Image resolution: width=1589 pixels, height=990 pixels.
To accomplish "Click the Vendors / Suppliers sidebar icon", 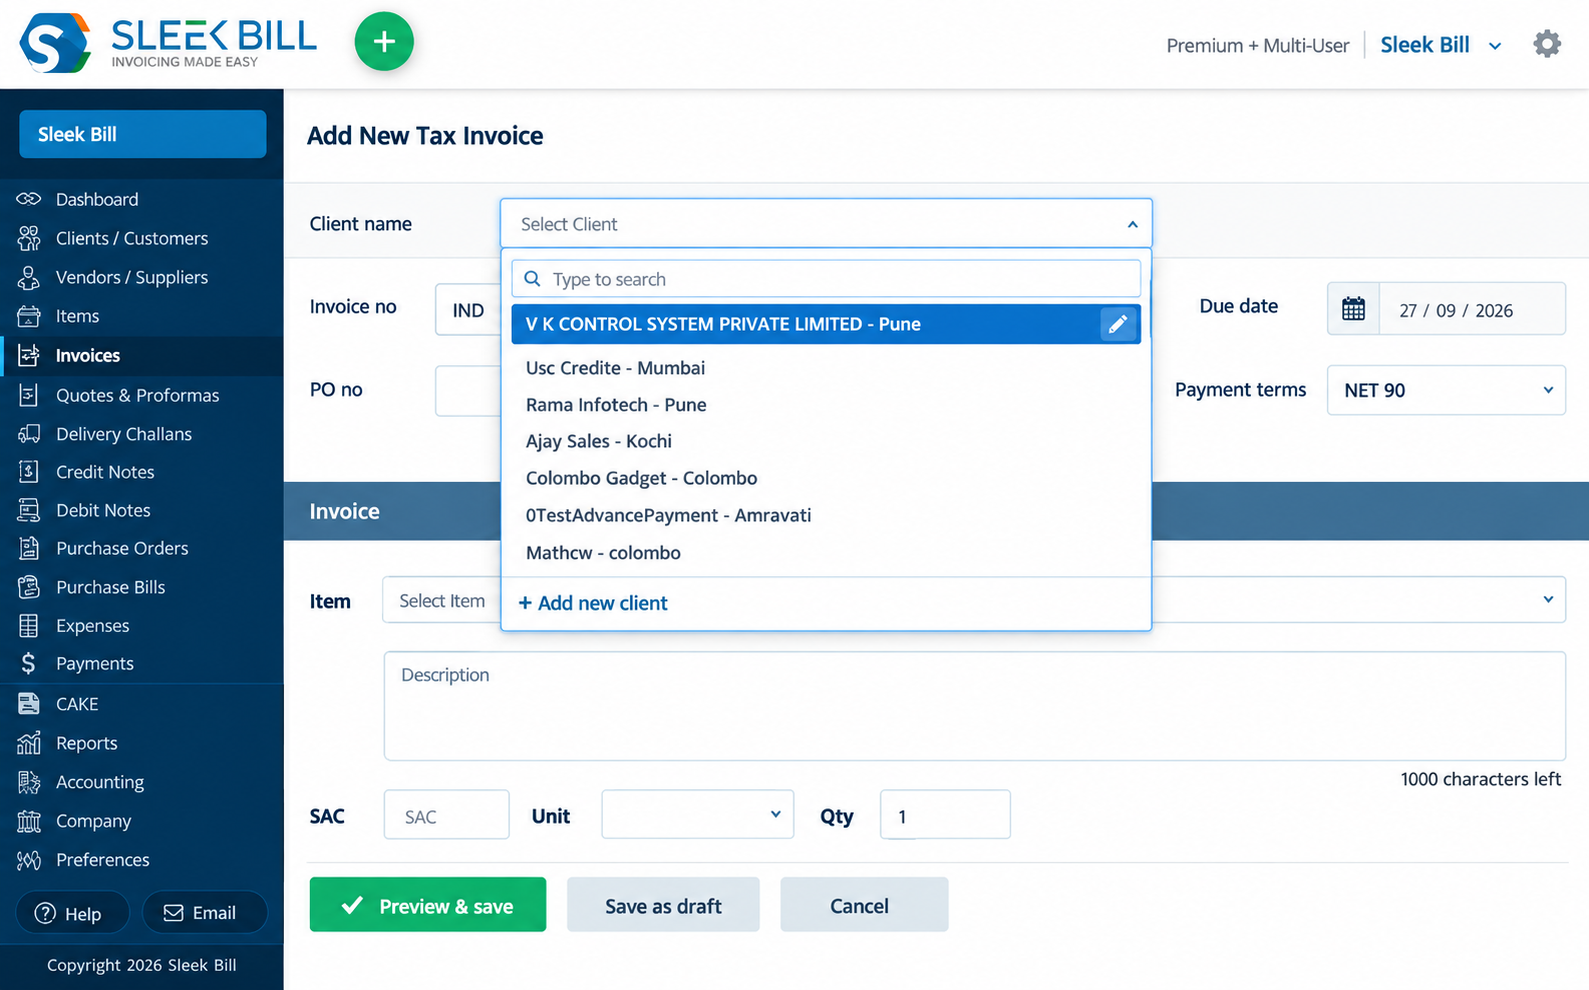I will tap(29, 277).
